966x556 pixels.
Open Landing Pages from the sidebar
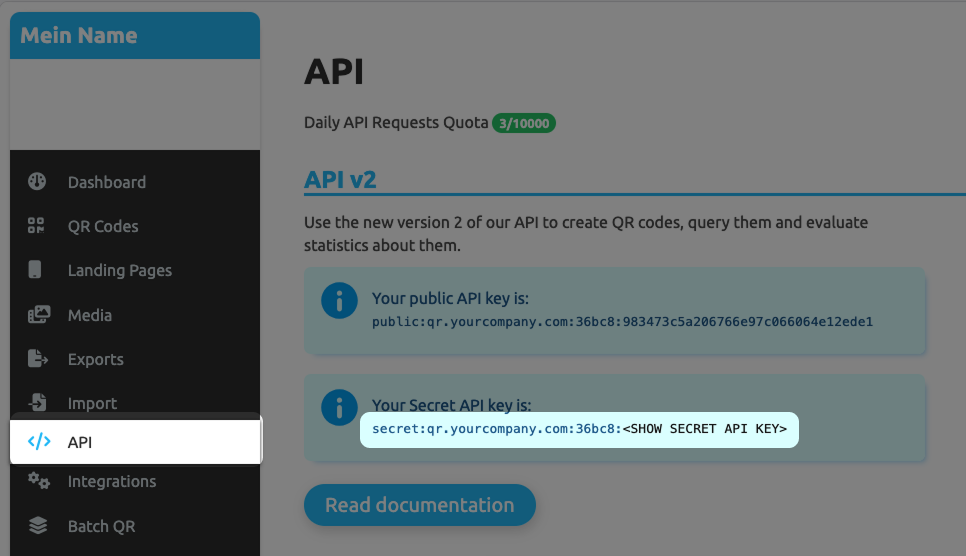tap(135, 270)
